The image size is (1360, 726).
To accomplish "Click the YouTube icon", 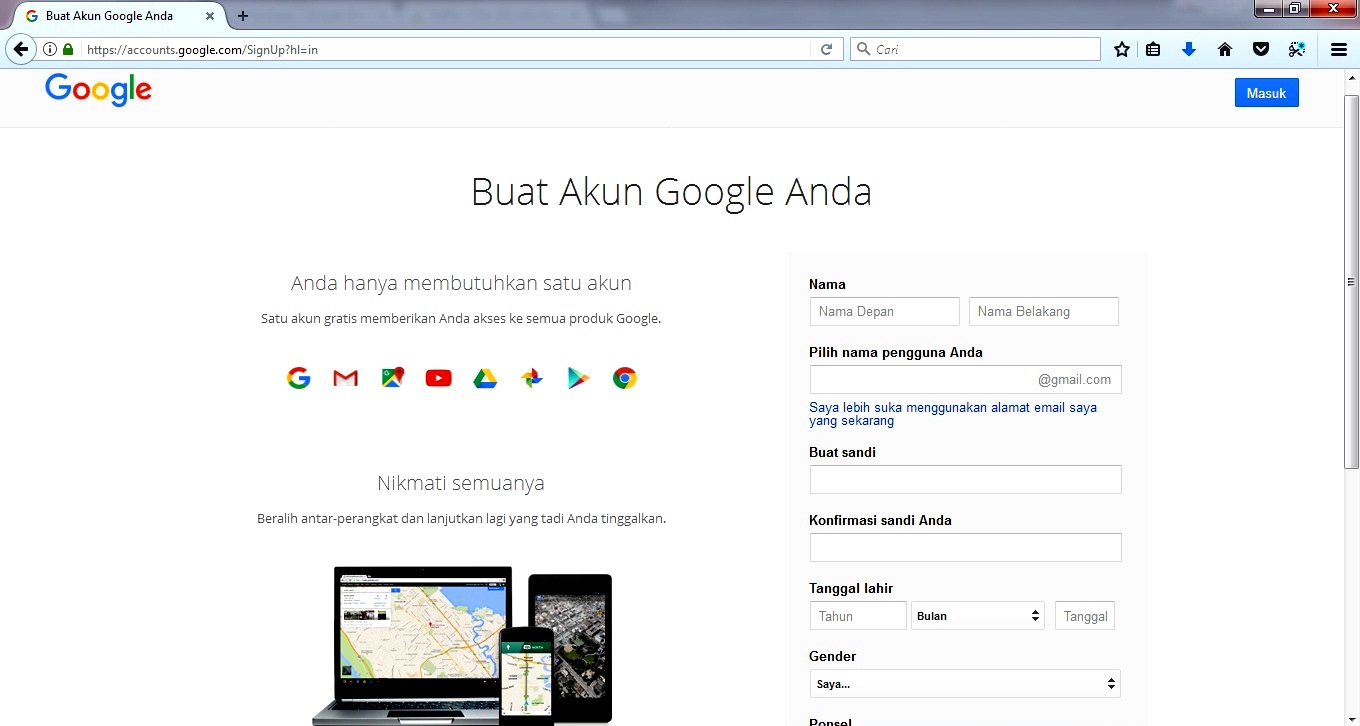I will click(438, 378).
